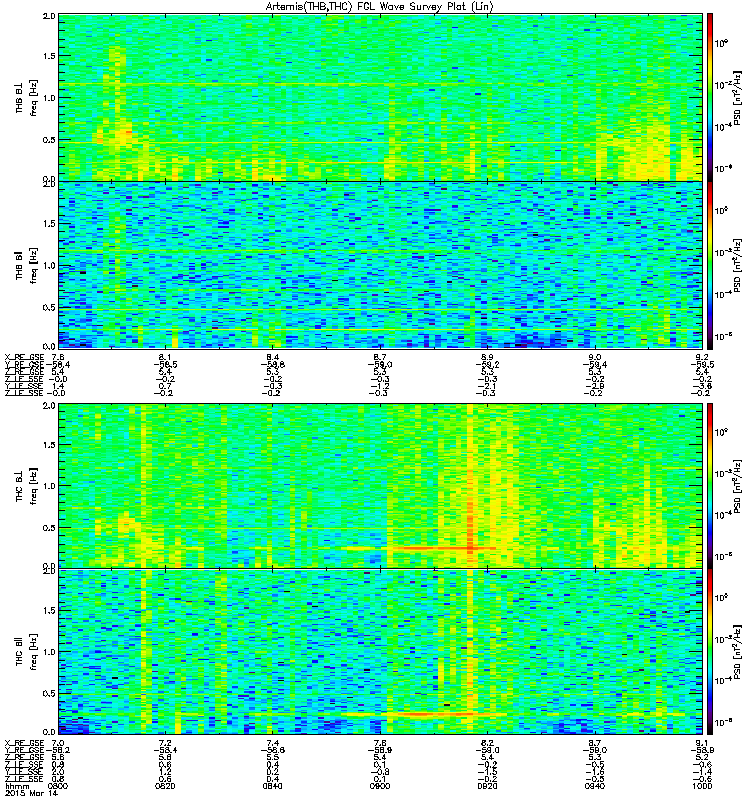Click the 'X_RE_GSE' label under the THC panels

[24, 743]
